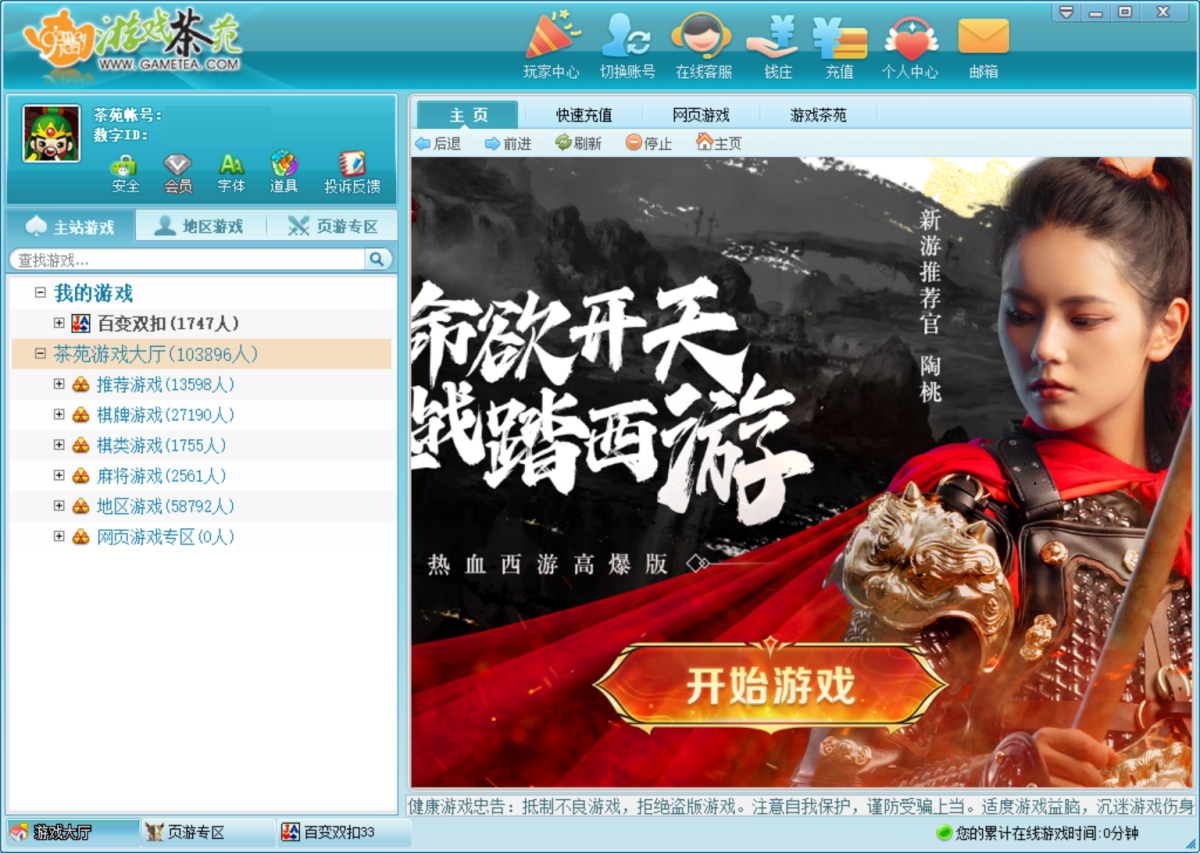Switch to the 快速充值 tab
1200x853 pixels.
click(584, 115)
